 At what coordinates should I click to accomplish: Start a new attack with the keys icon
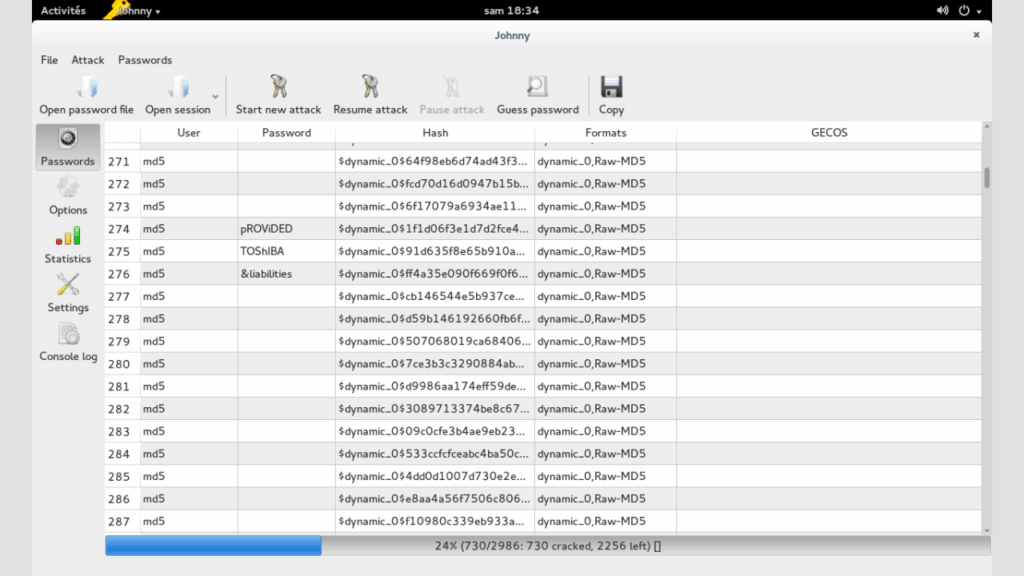point(278,87)
